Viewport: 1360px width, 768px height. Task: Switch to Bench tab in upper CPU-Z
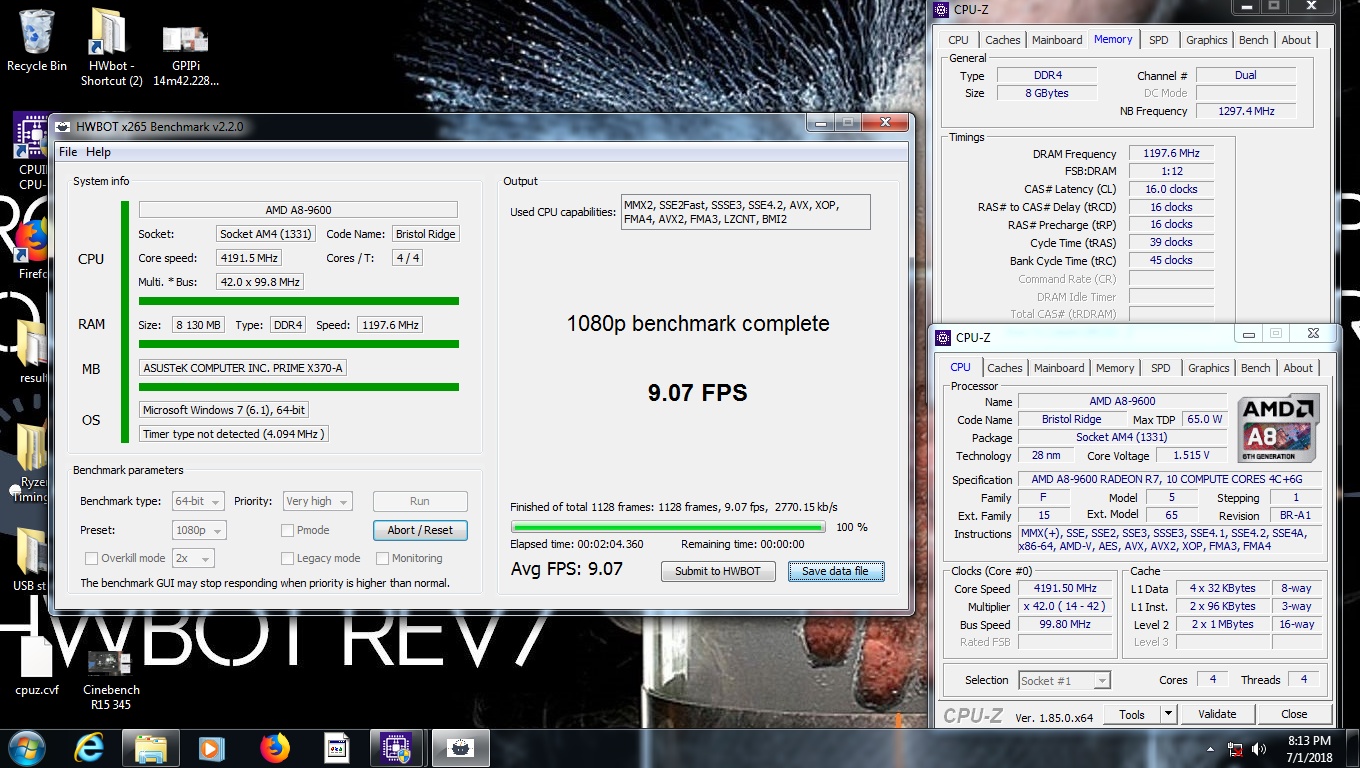tap(1253, 40)
